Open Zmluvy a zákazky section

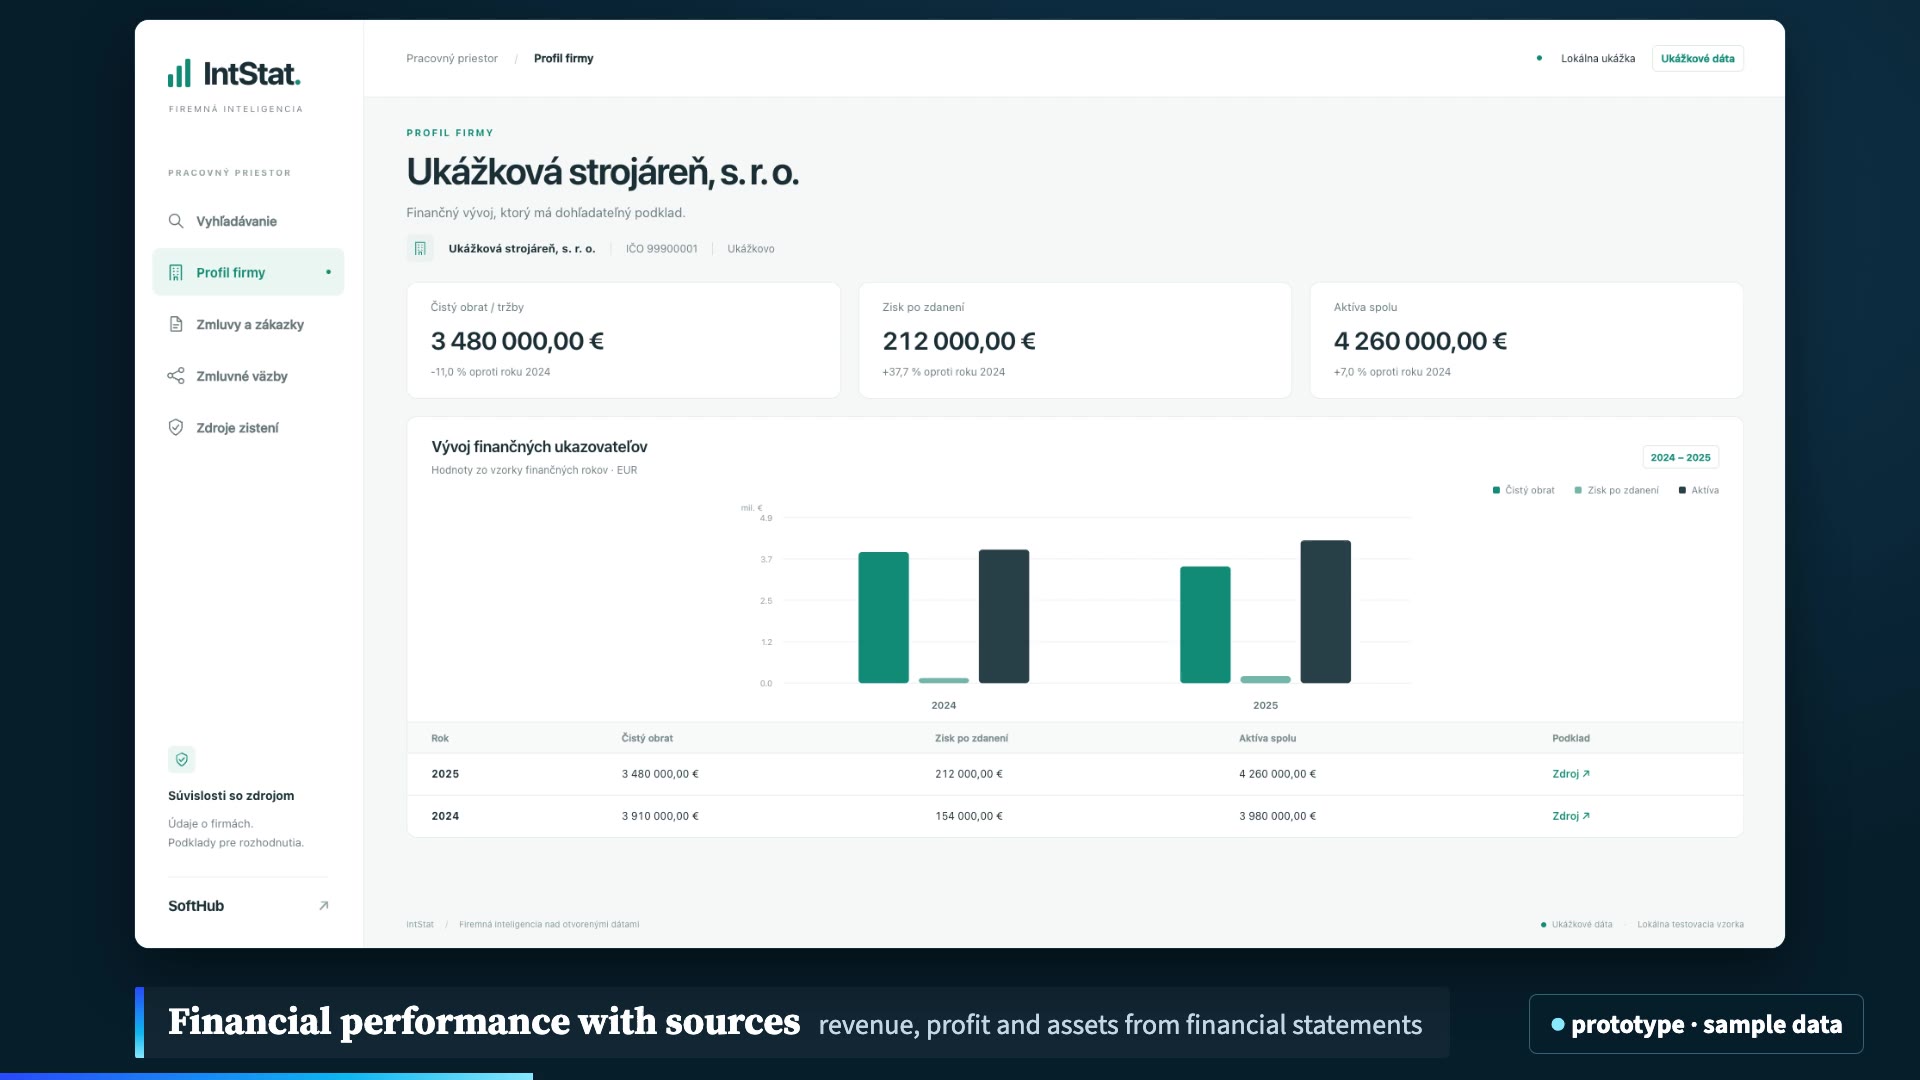point(248,324)
